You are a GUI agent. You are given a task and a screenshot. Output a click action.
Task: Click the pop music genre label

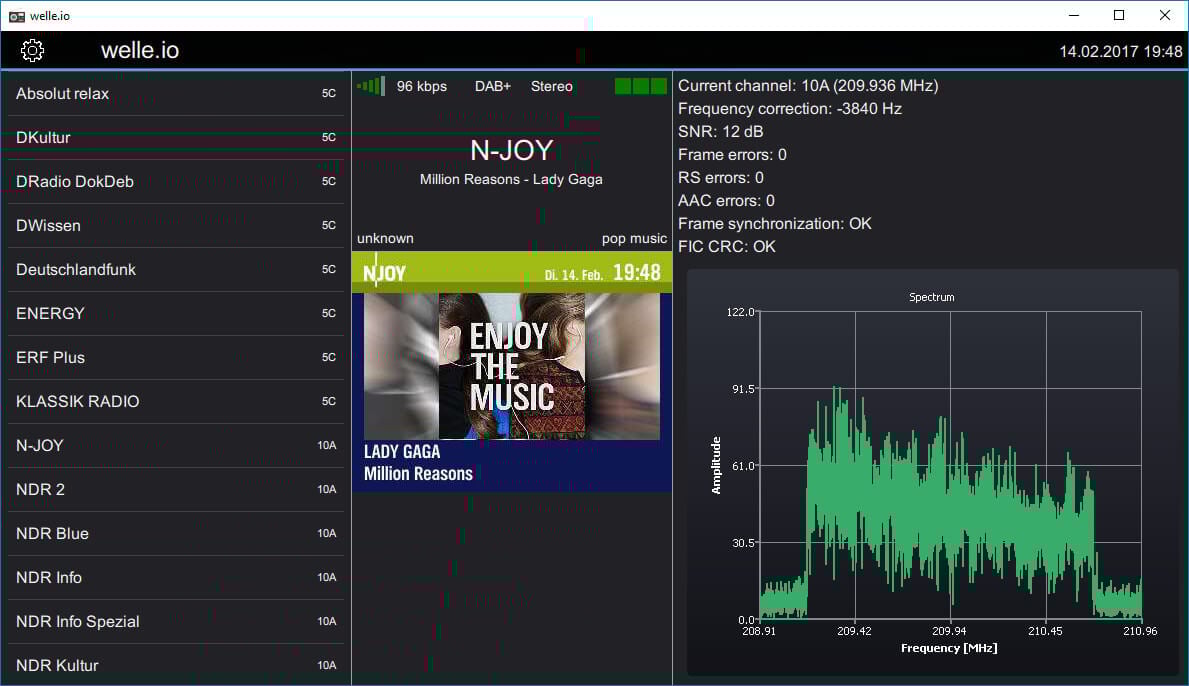coord(635,239)
